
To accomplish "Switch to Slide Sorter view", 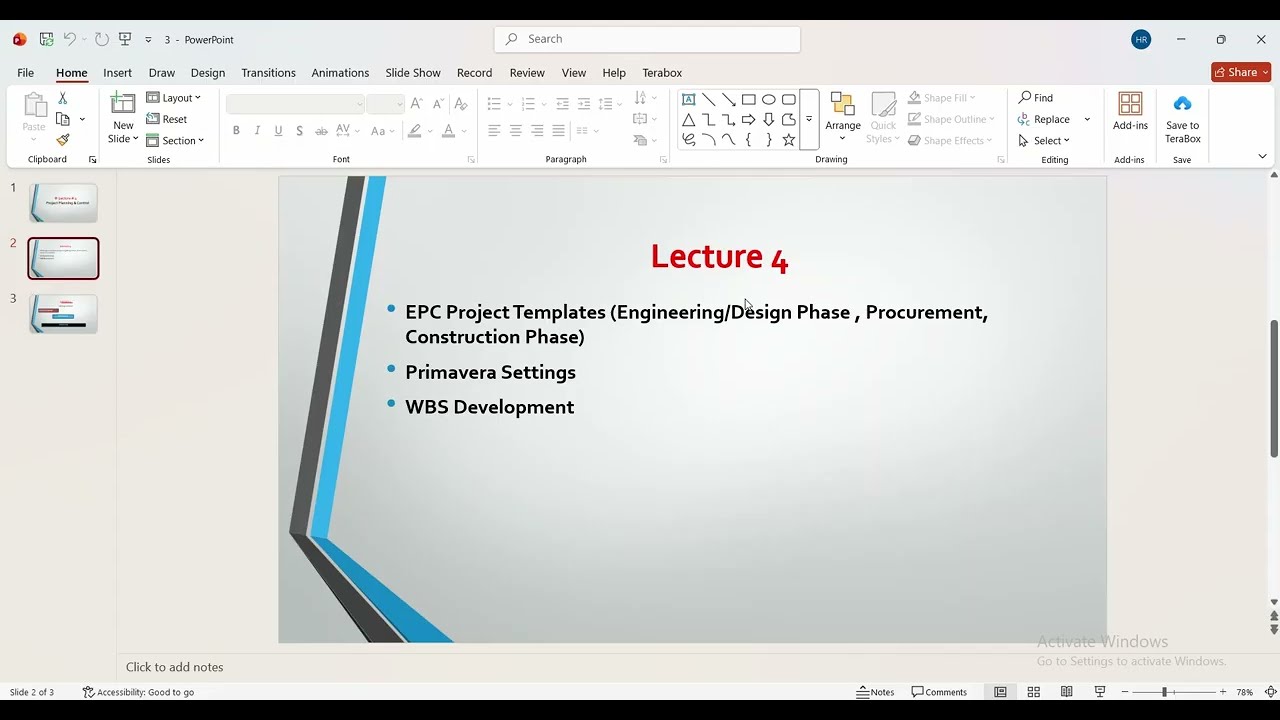I will tap(1033, 692).
